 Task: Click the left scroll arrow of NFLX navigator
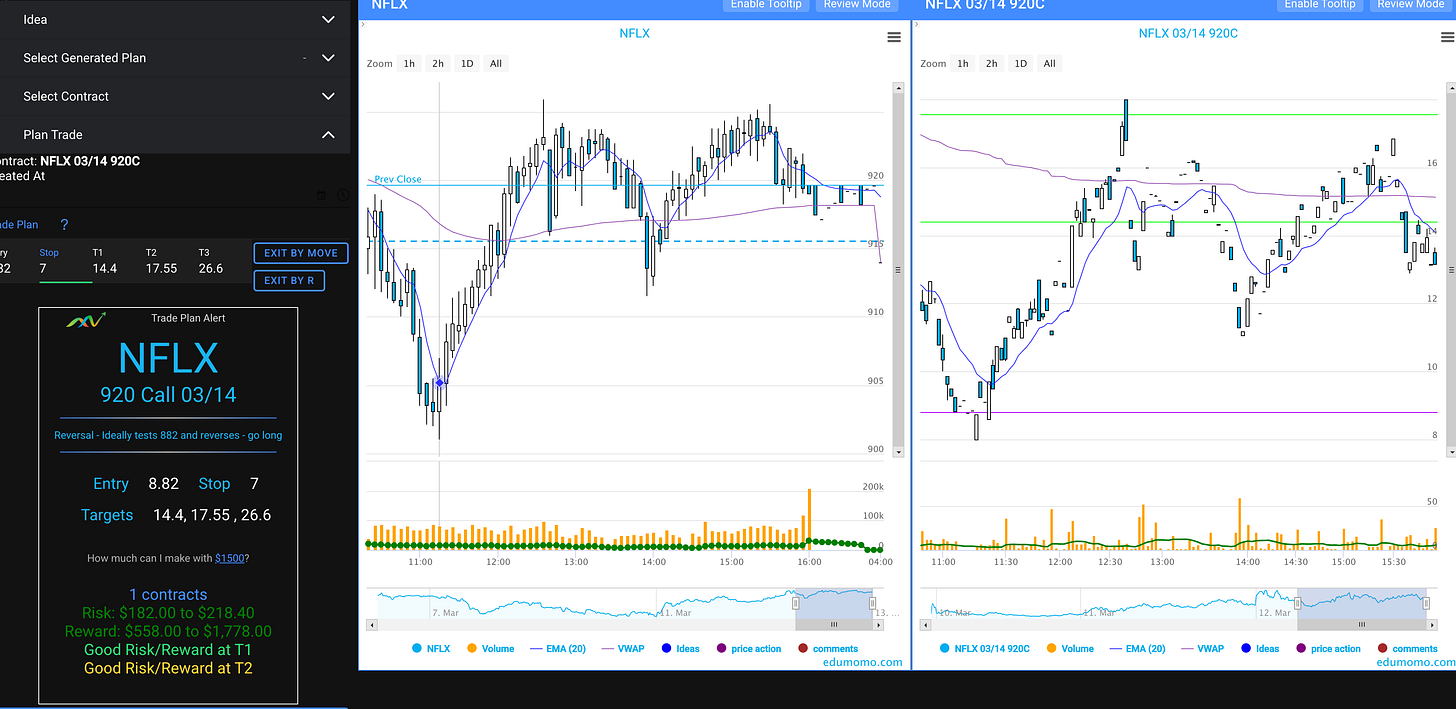pos(373,624)
